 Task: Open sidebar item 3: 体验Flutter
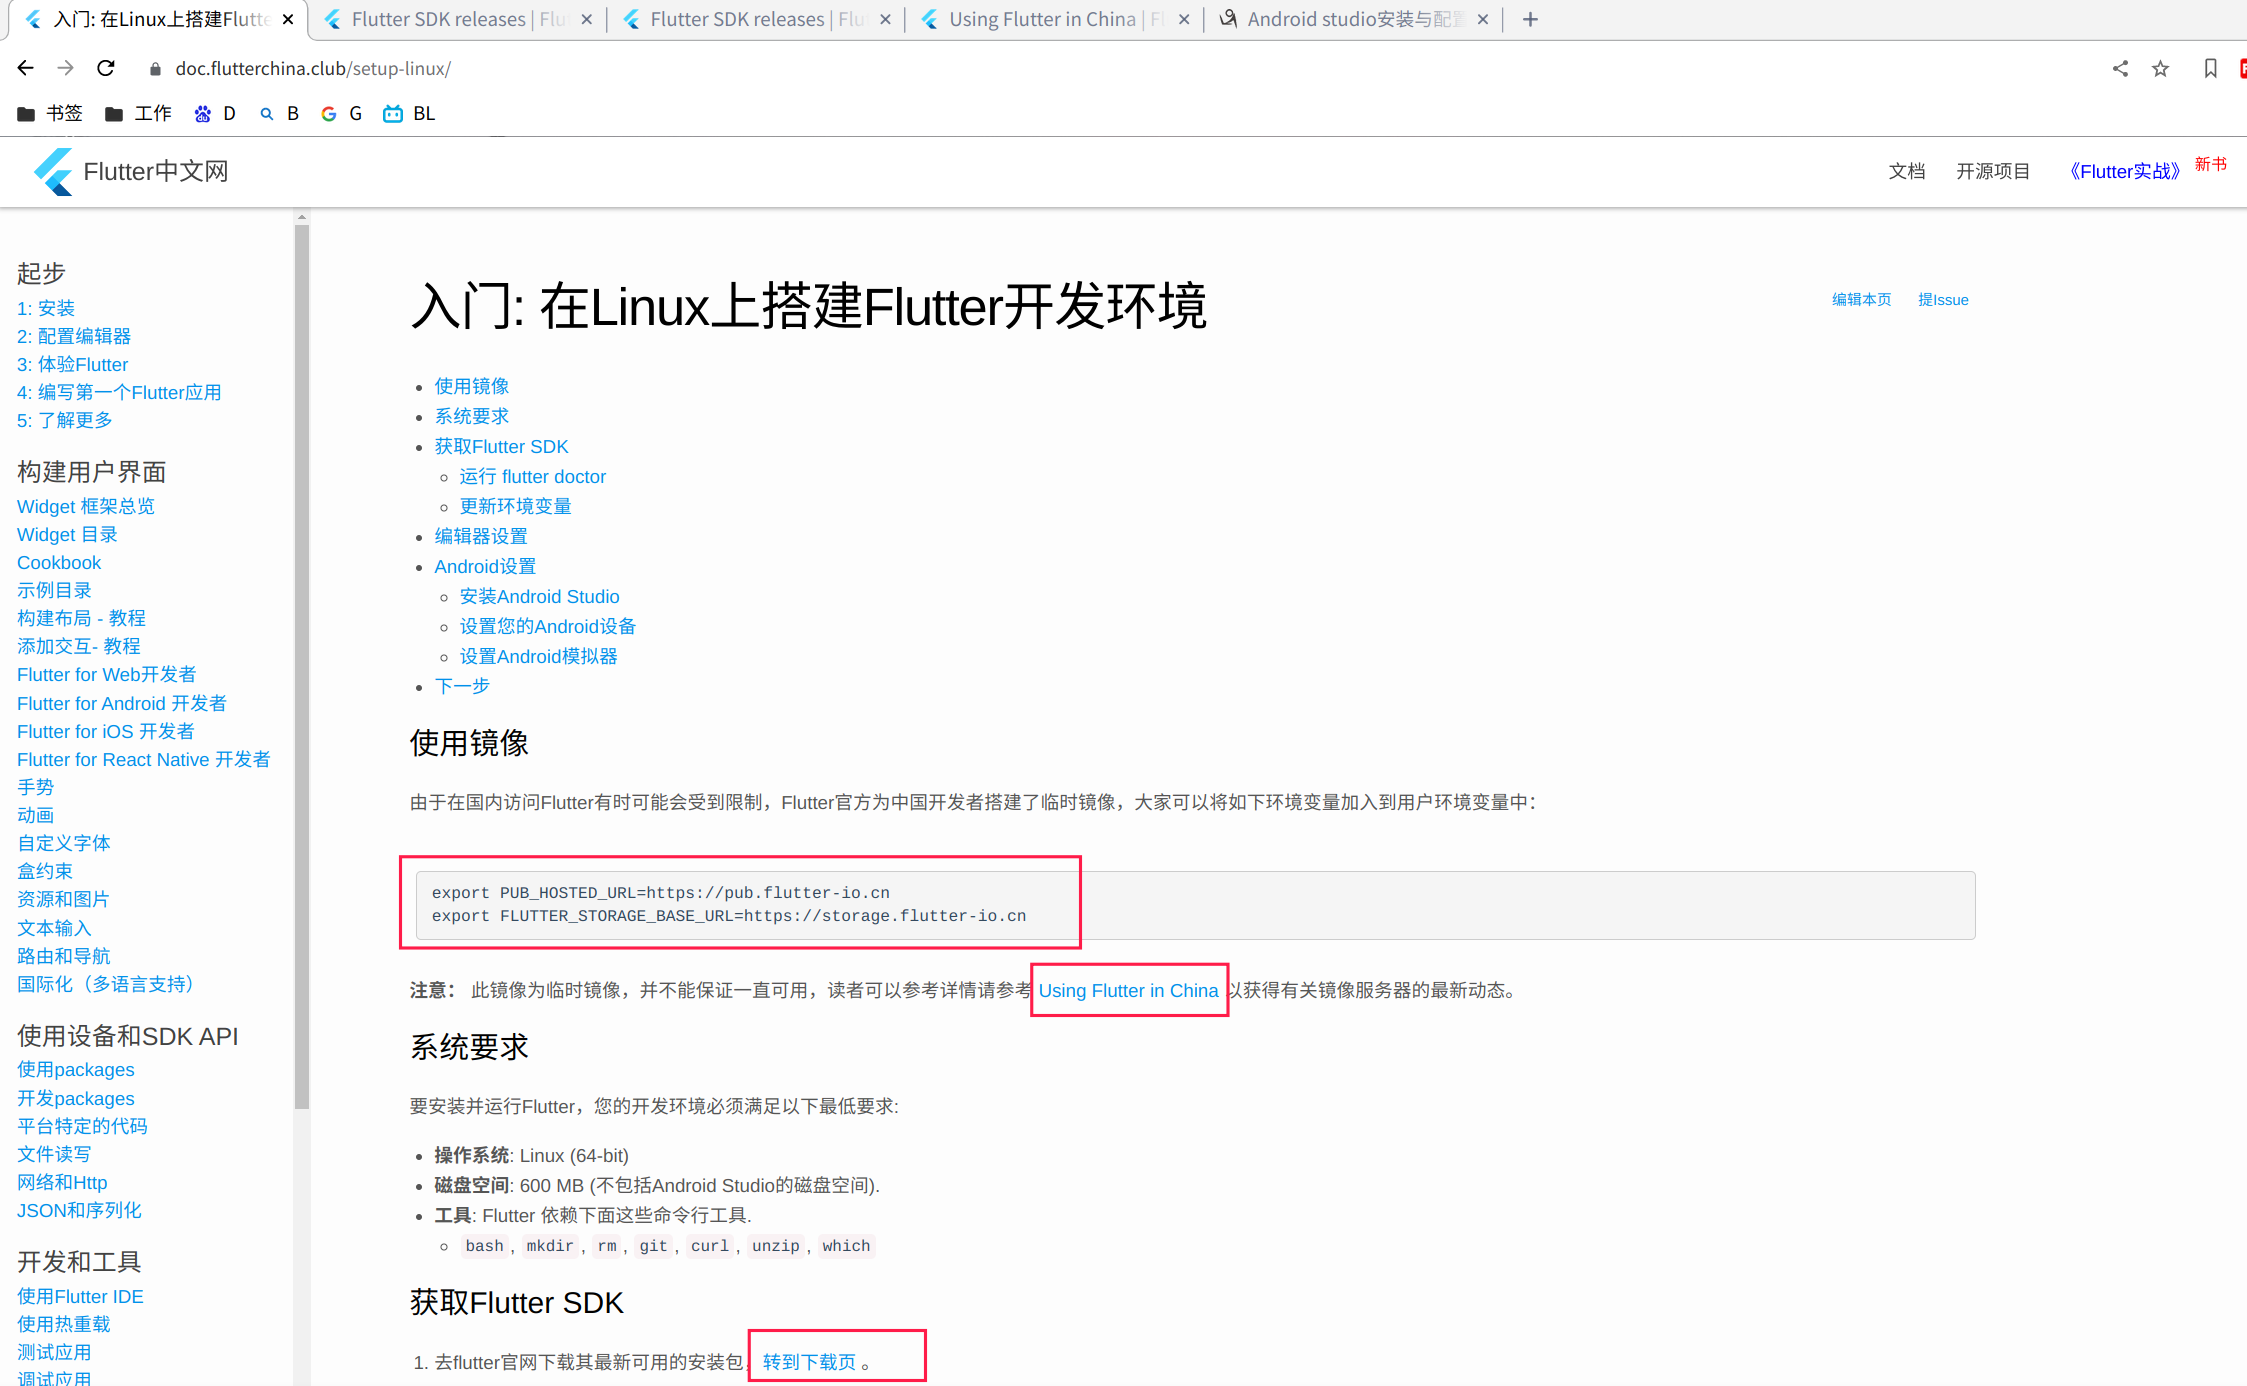(72, 364)
